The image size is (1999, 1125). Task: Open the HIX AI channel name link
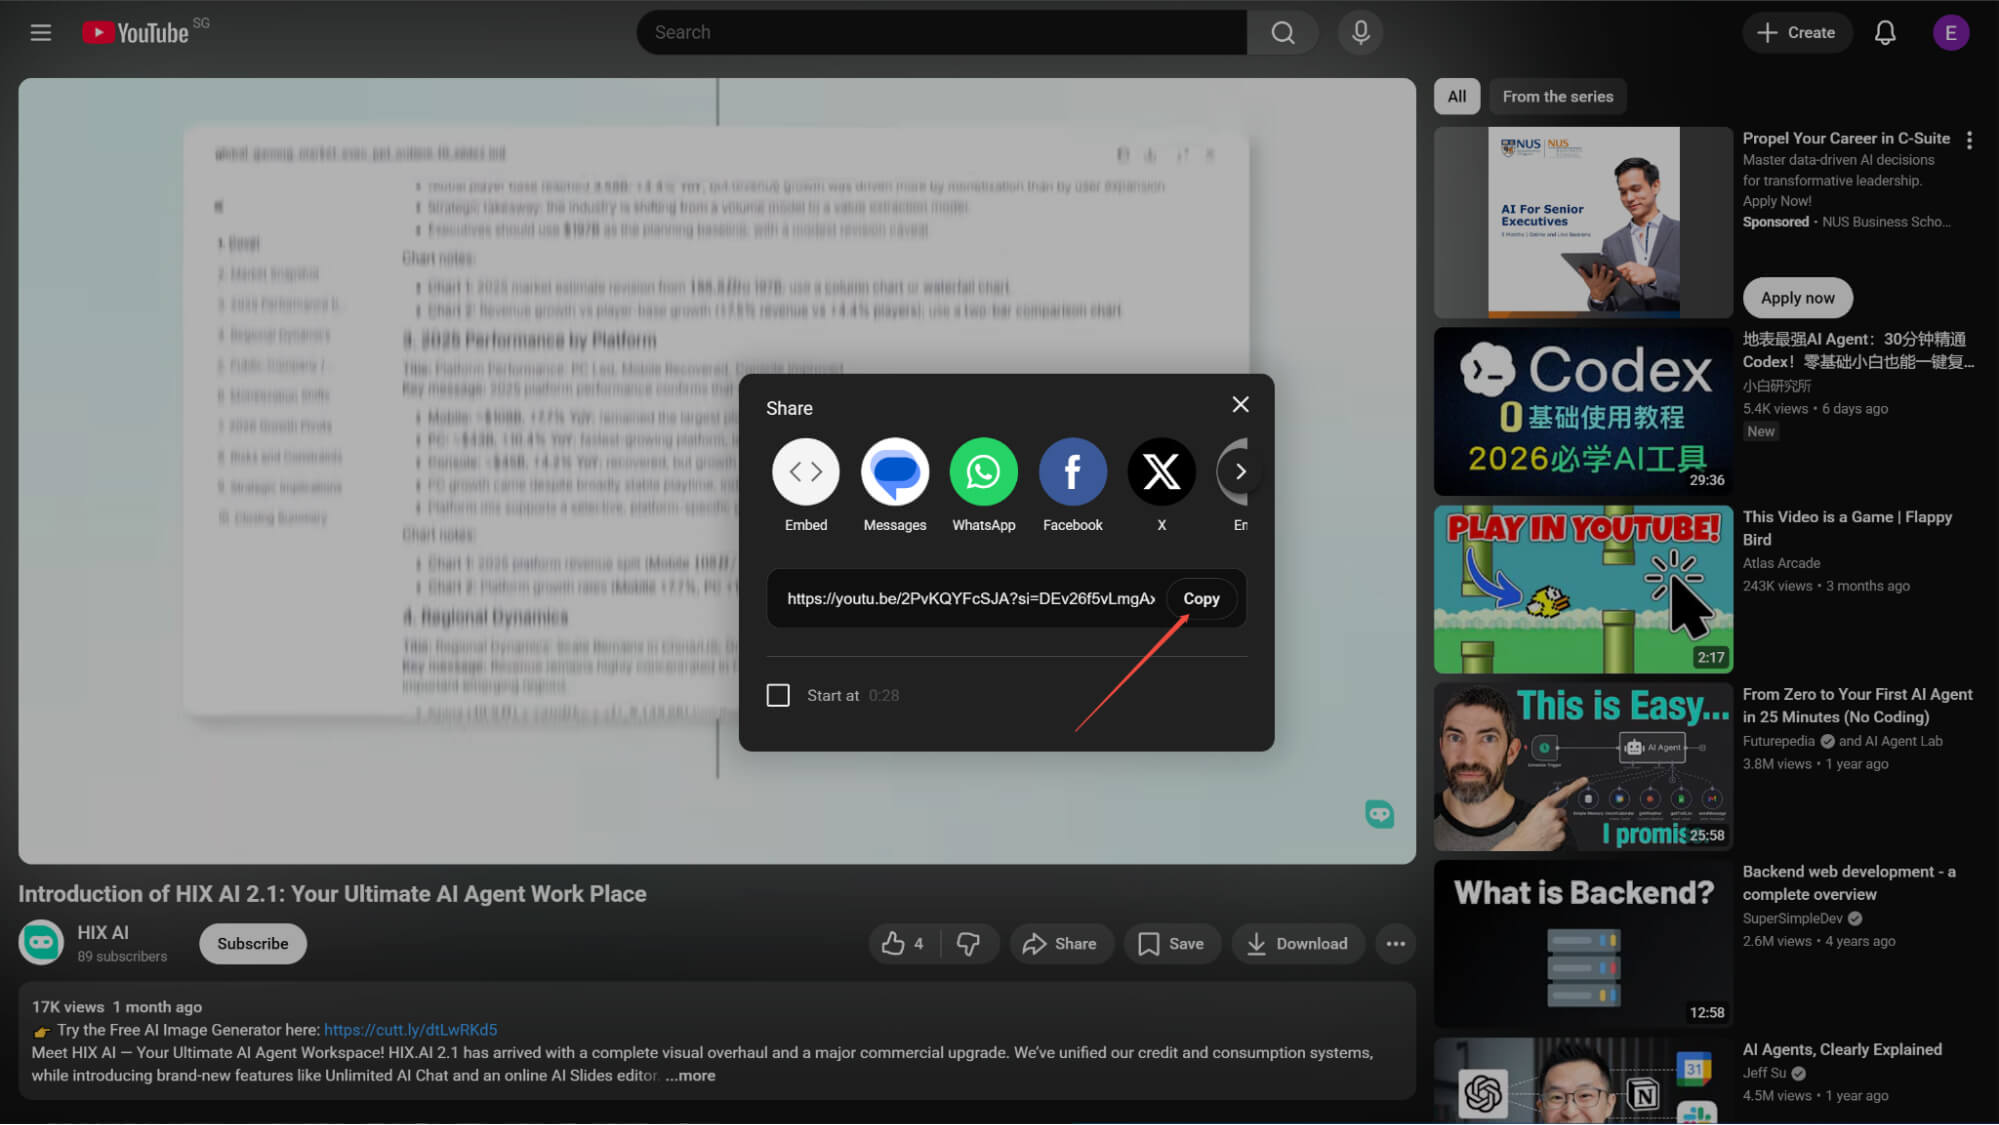tap(103, 933)
